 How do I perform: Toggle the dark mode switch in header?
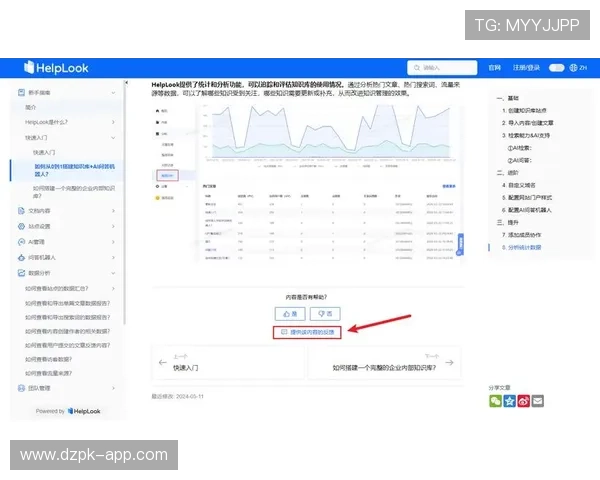[x=556, y=68]
